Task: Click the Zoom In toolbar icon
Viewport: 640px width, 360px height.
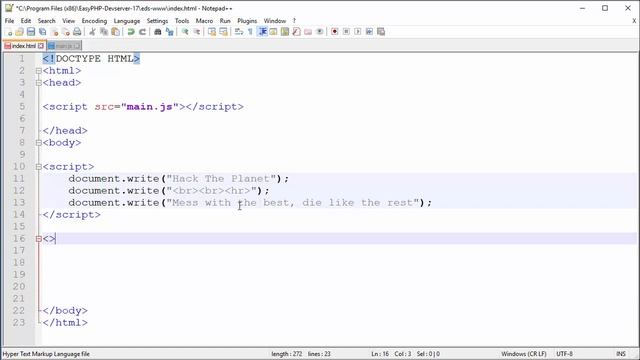Action: [185, 32]
